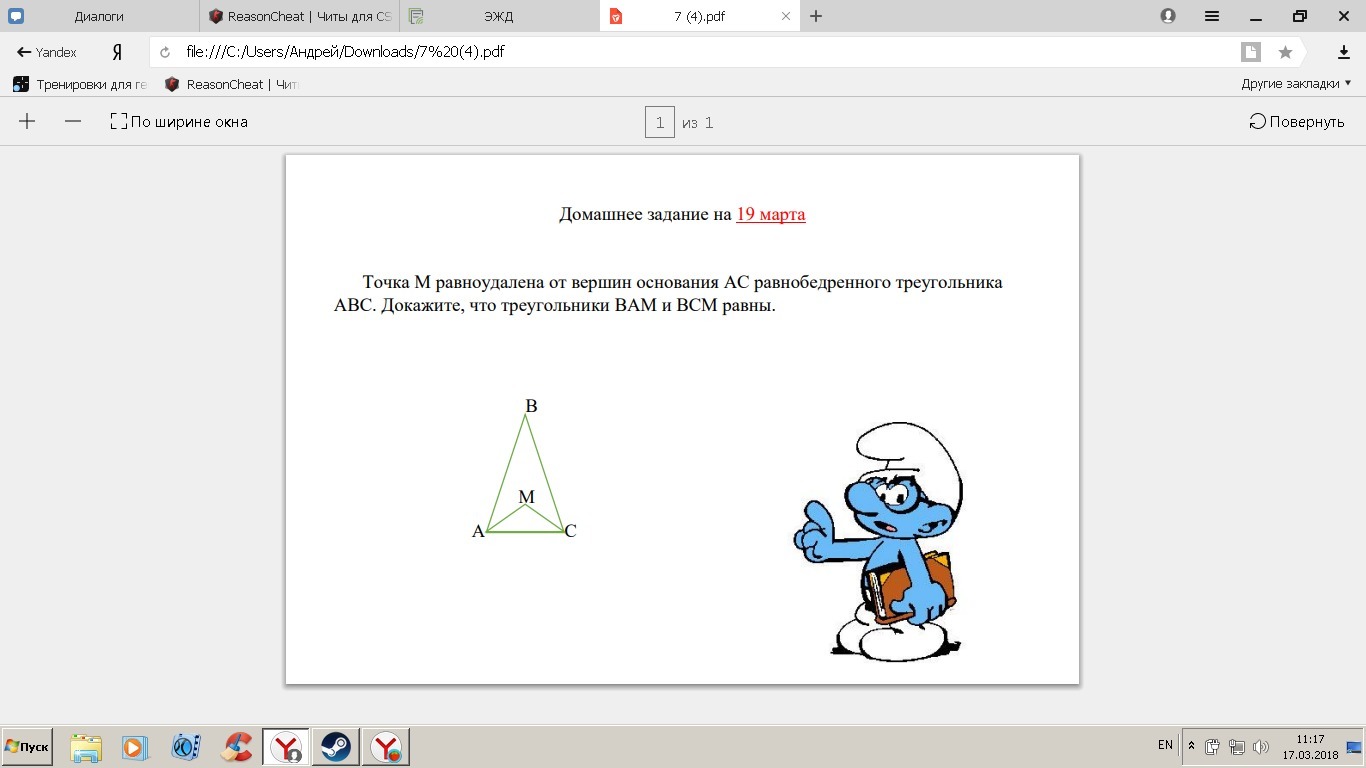Image resolution: width=1366 pixels, height=768 pixels.
Task: Click the red 19 марта text
Action: point(770,214)
